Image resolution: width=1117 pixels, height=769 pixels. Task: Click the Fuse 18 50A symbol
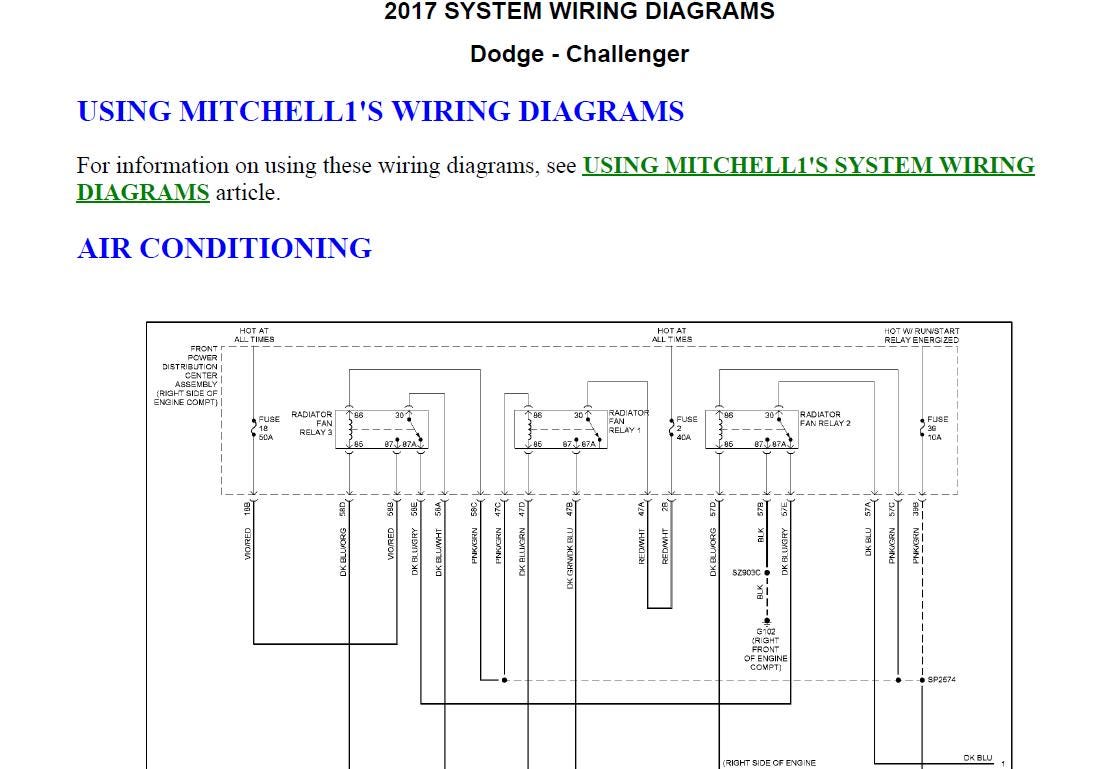coord(254,428)
